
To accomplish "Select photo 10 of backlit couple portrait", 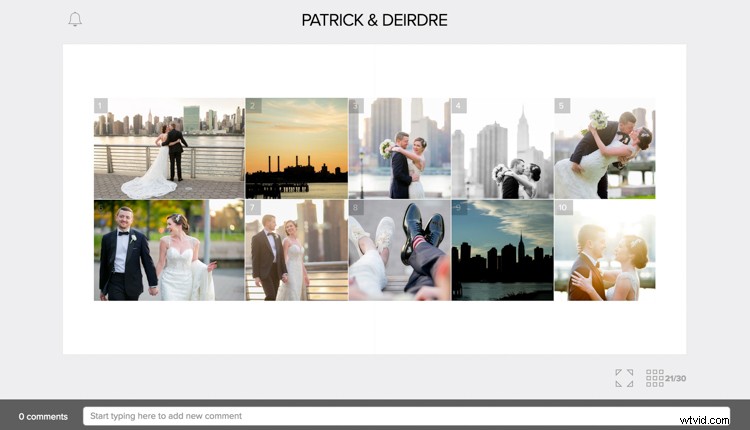I will 605,250.
